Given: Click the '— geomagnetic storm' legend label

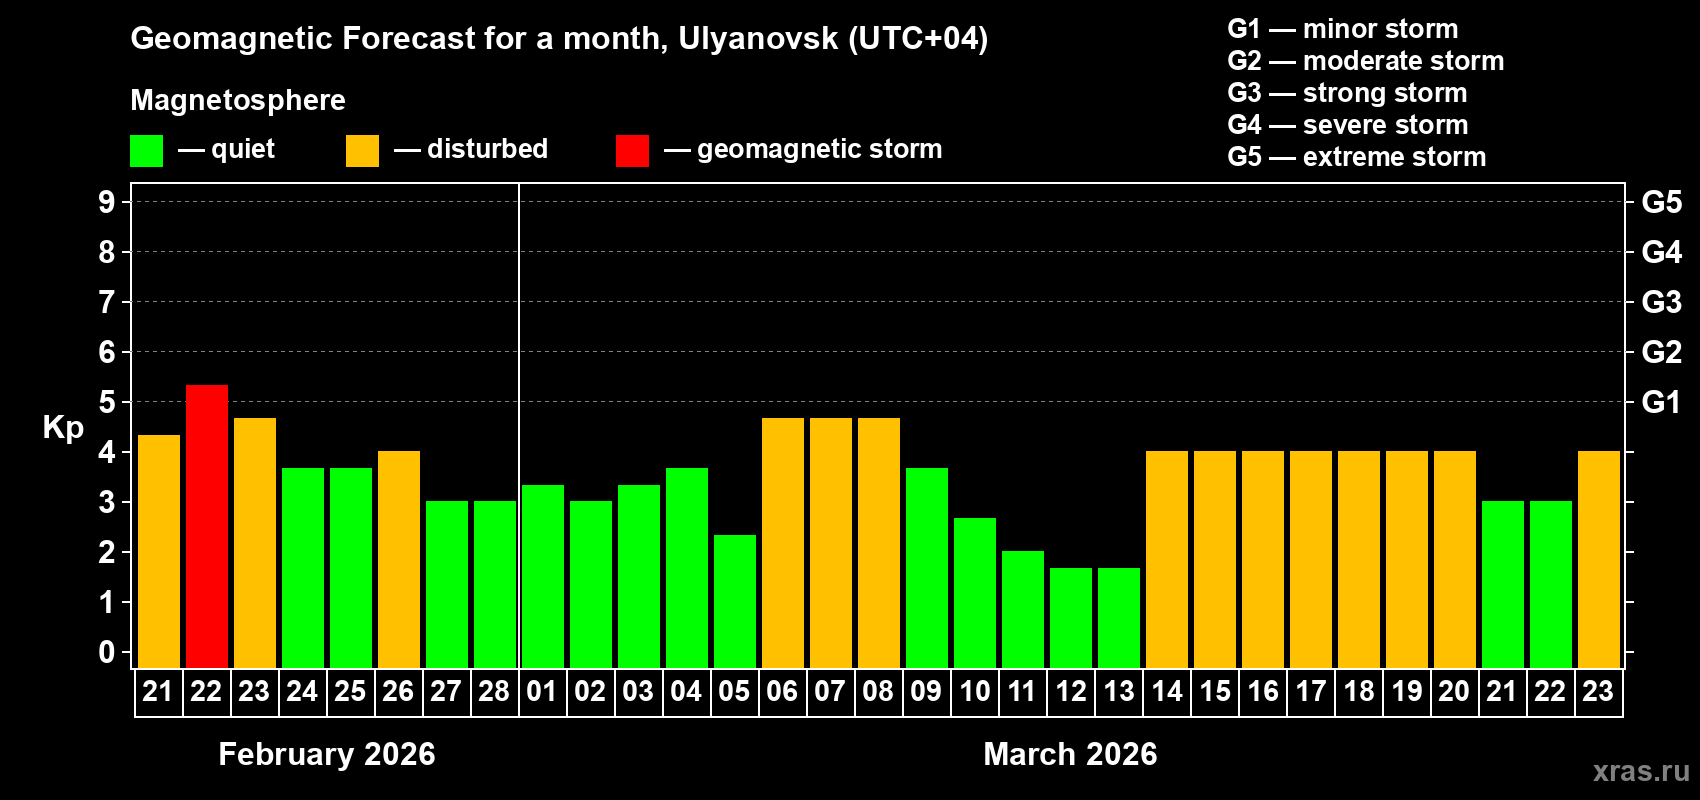Looking at the screenshot, I should (804, 149).
